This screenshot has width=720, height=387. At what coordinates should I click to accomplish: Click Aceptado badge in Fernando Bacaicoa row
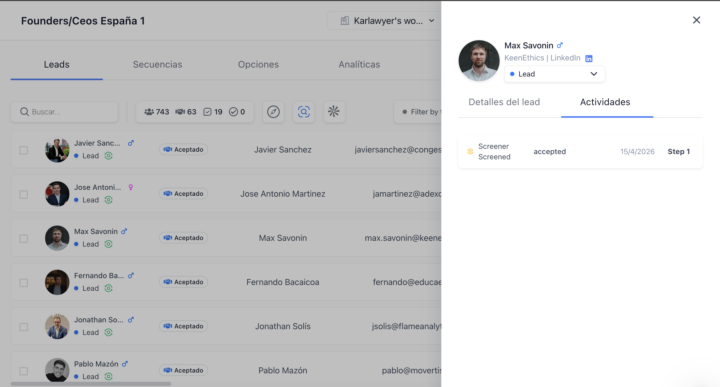[183, 282]
